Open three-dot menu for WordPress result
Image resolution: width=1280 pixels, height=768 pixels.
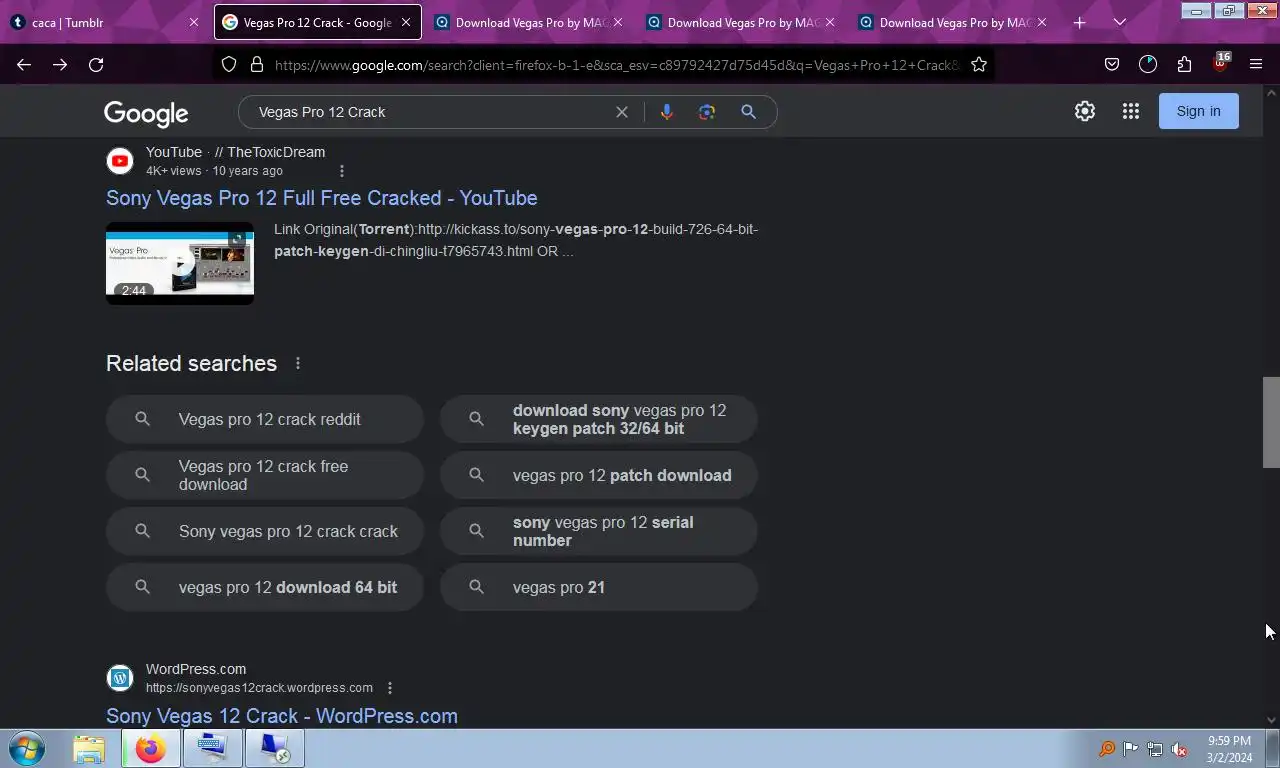[390, 688]
